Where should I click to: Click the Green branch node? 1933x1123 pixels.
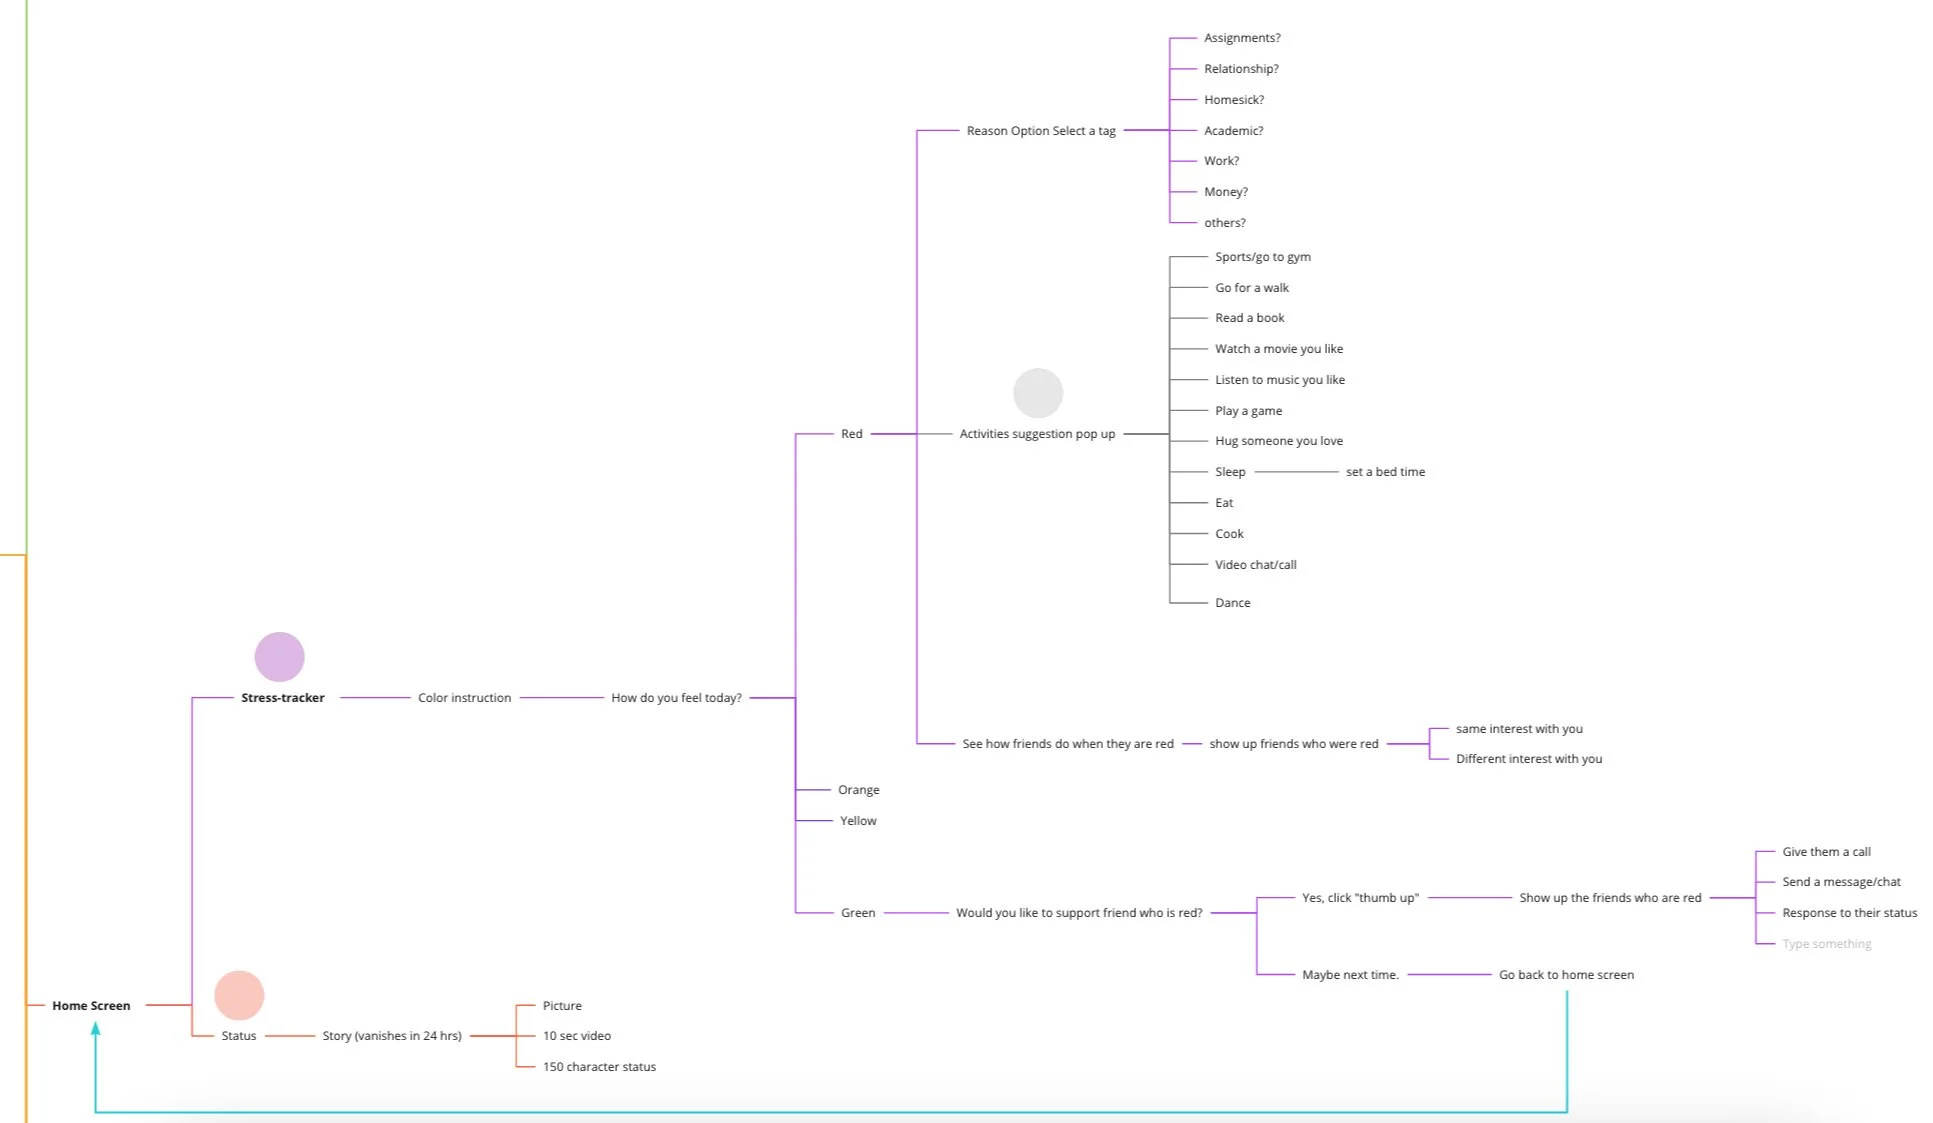click(x=857, y=913)
